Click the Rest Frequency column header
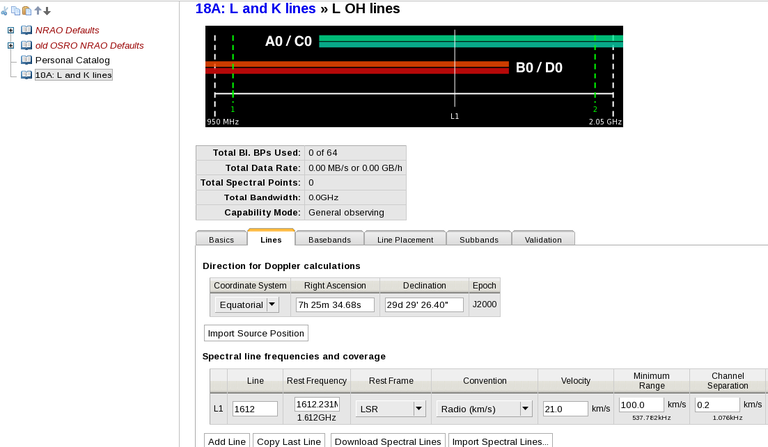768x447 pixels. coord(316,380)
